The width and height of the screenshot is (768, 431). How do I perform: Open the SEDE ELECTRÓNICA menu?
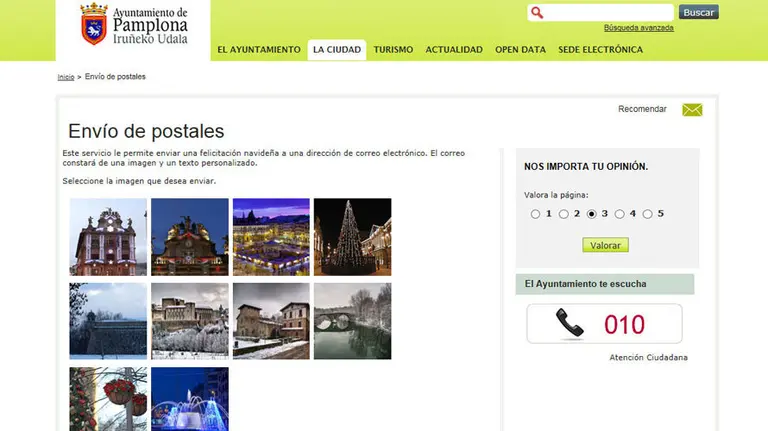600,49
